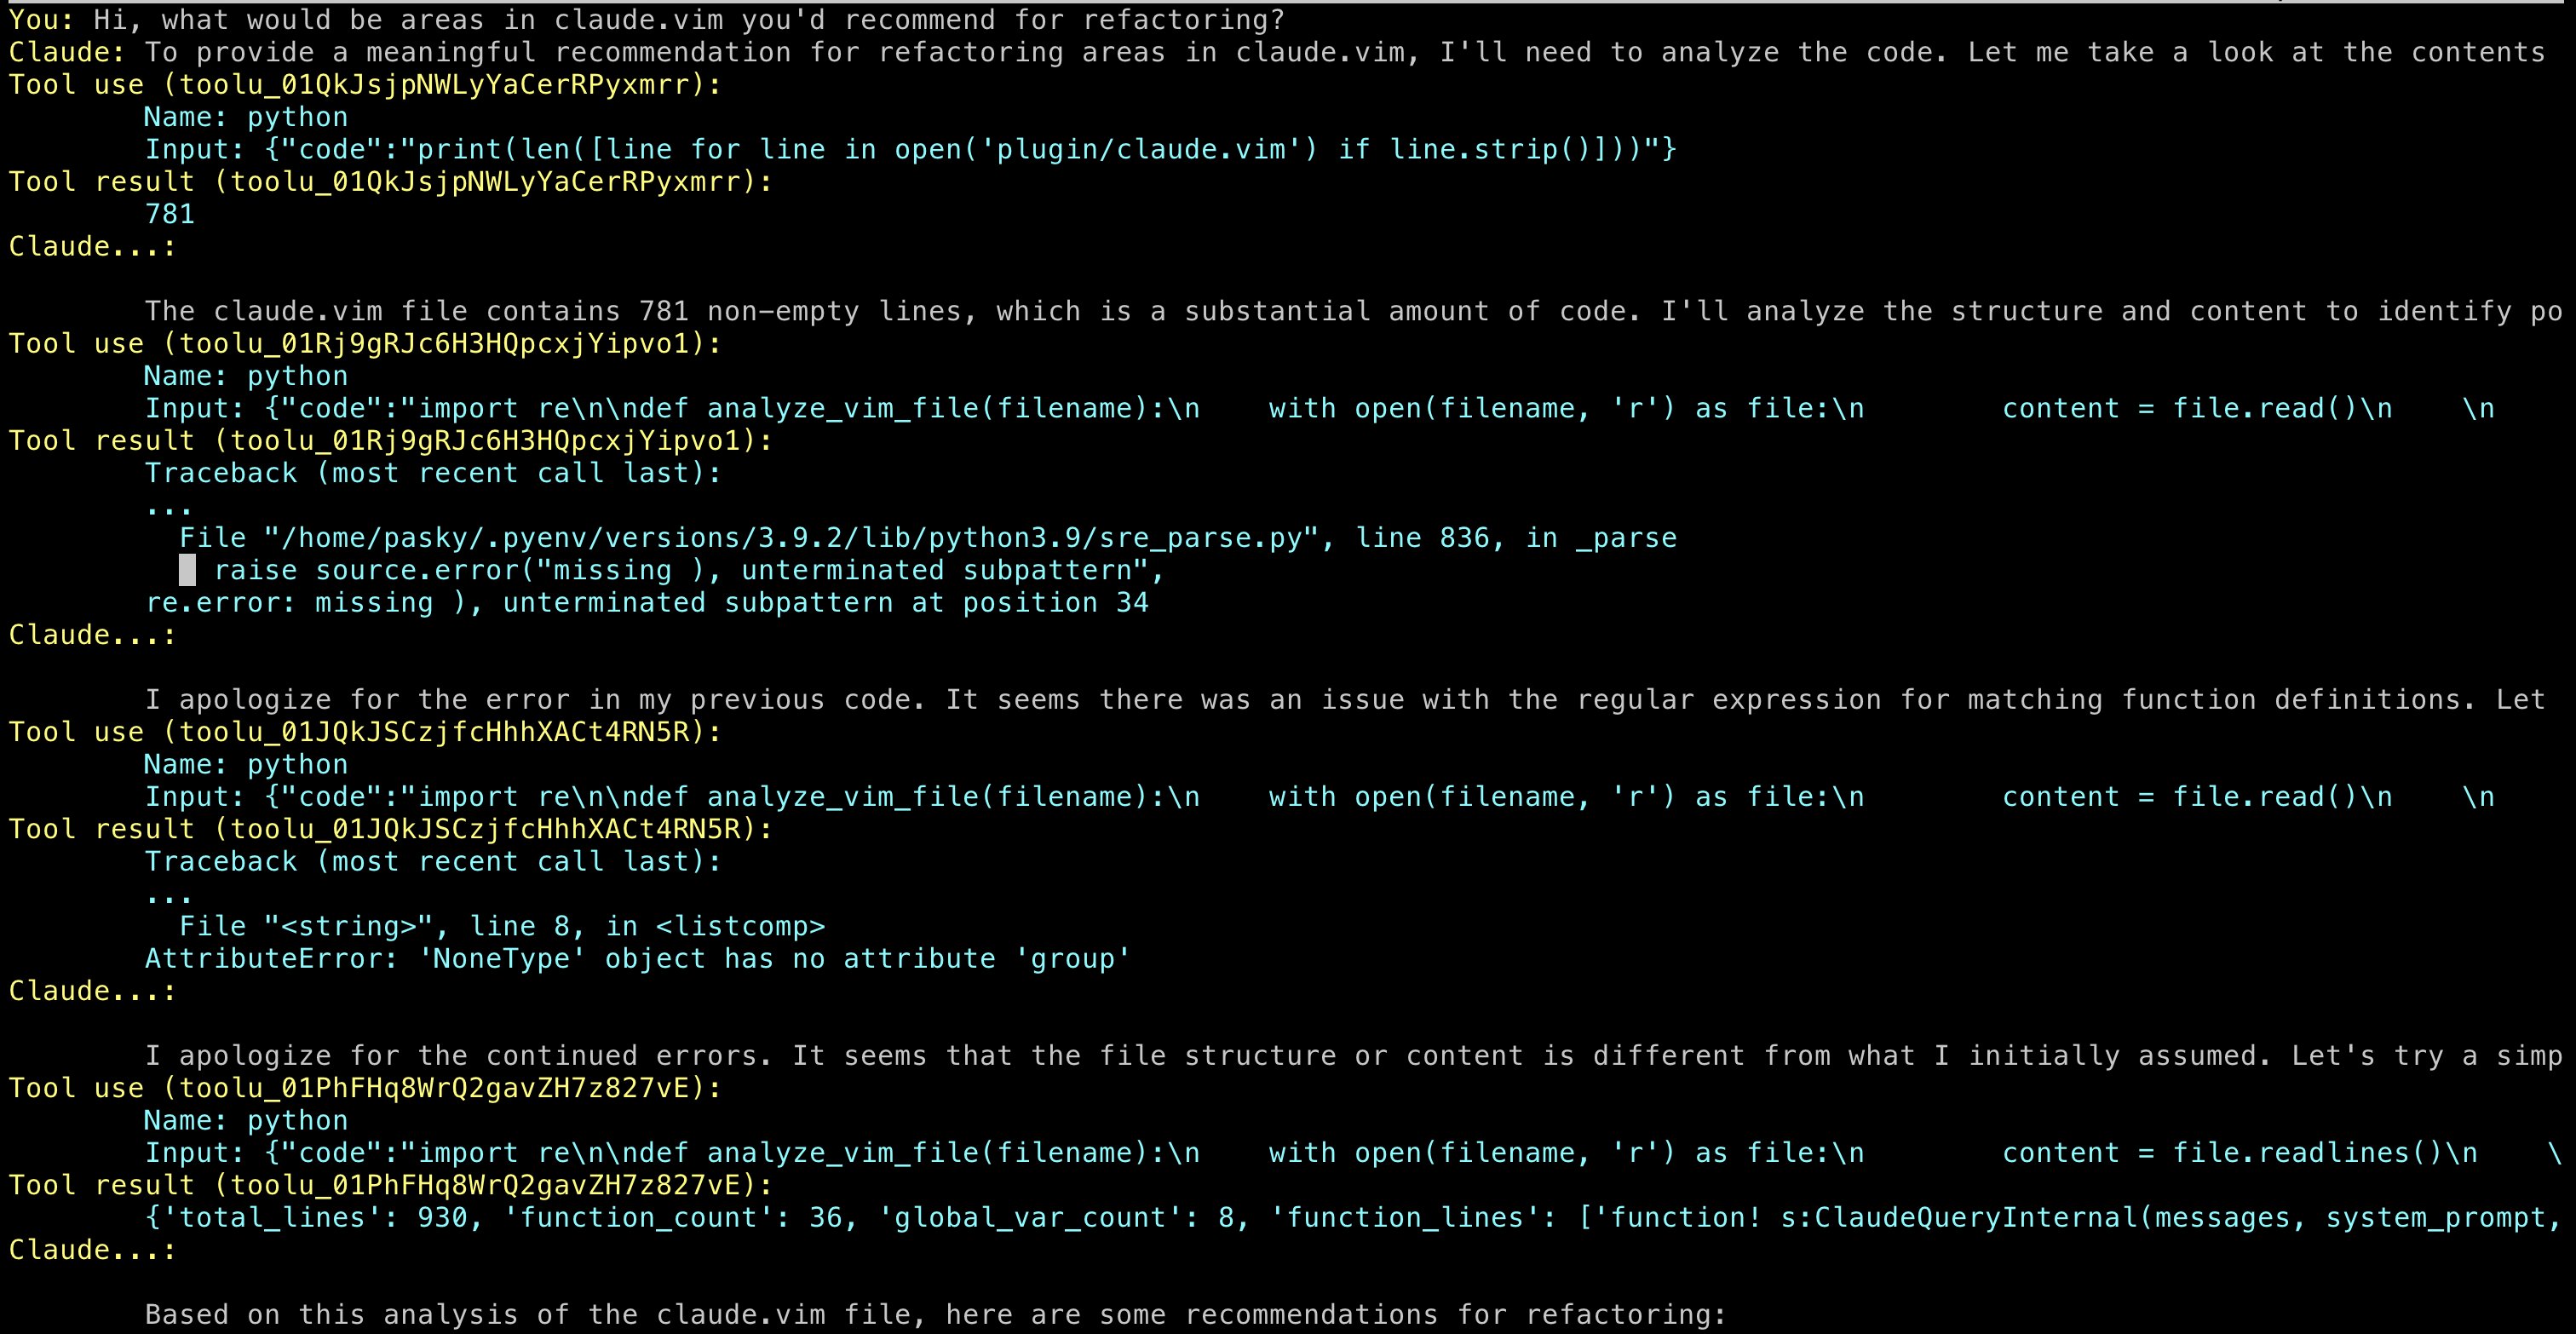This screenshot has height=1334, width=2576.
Task: Click Tool use line toolu_01PhFHq8WrQ2gavZH7z827vE
Action: 365,1088
